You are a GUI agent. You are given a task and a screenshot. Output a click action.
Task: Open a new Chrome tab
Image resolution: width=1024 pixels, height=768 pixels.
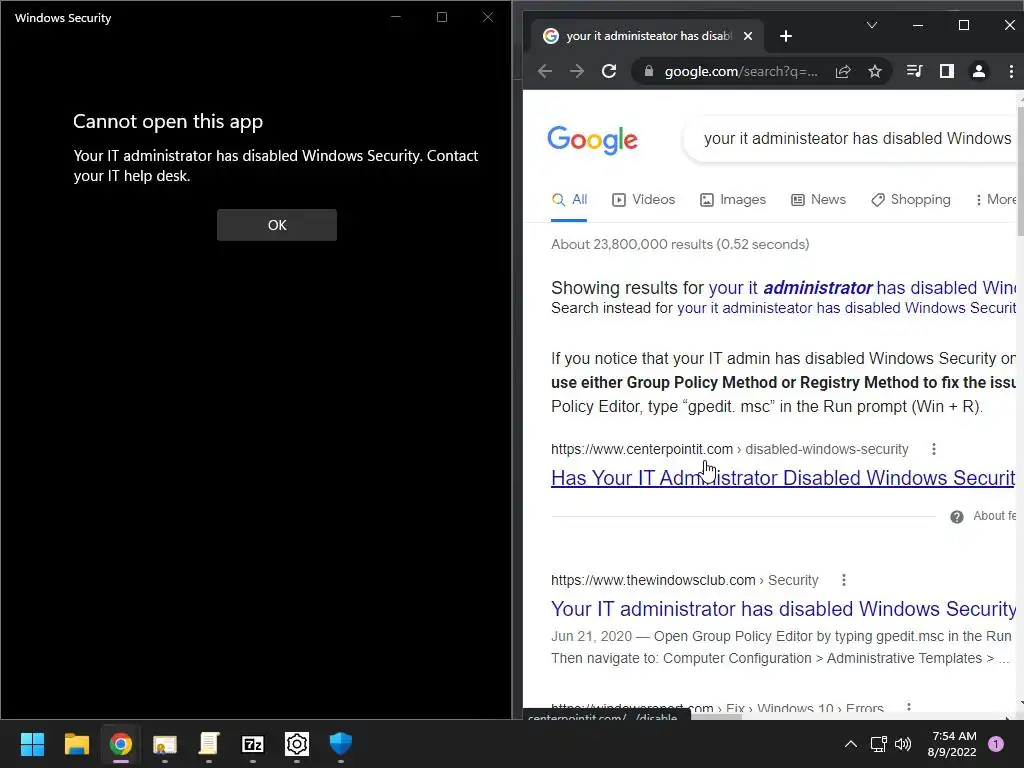pos(786,36)
